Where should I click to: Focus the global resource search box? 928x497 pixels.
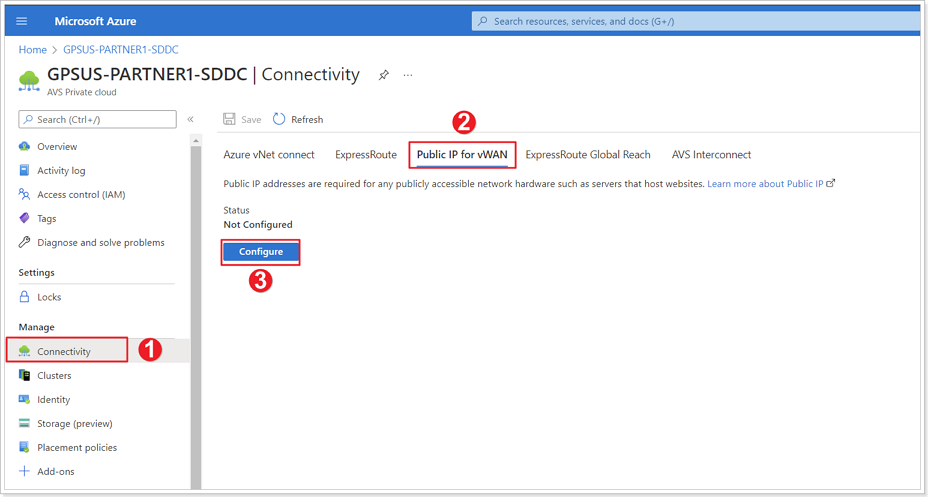click(698, 21)
